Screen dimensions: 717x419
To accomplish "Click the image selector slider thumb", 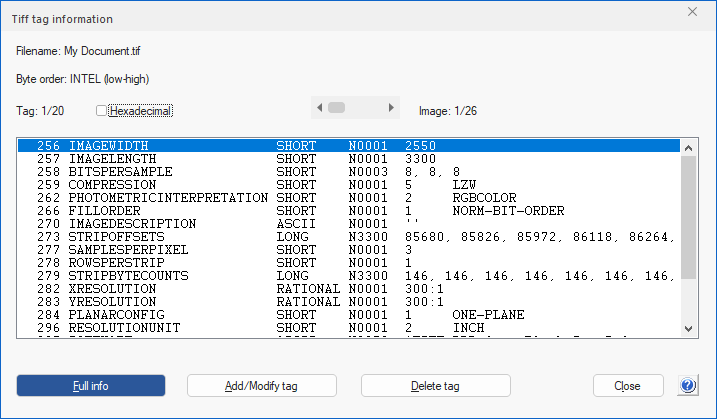I will (x=337, y=107).
